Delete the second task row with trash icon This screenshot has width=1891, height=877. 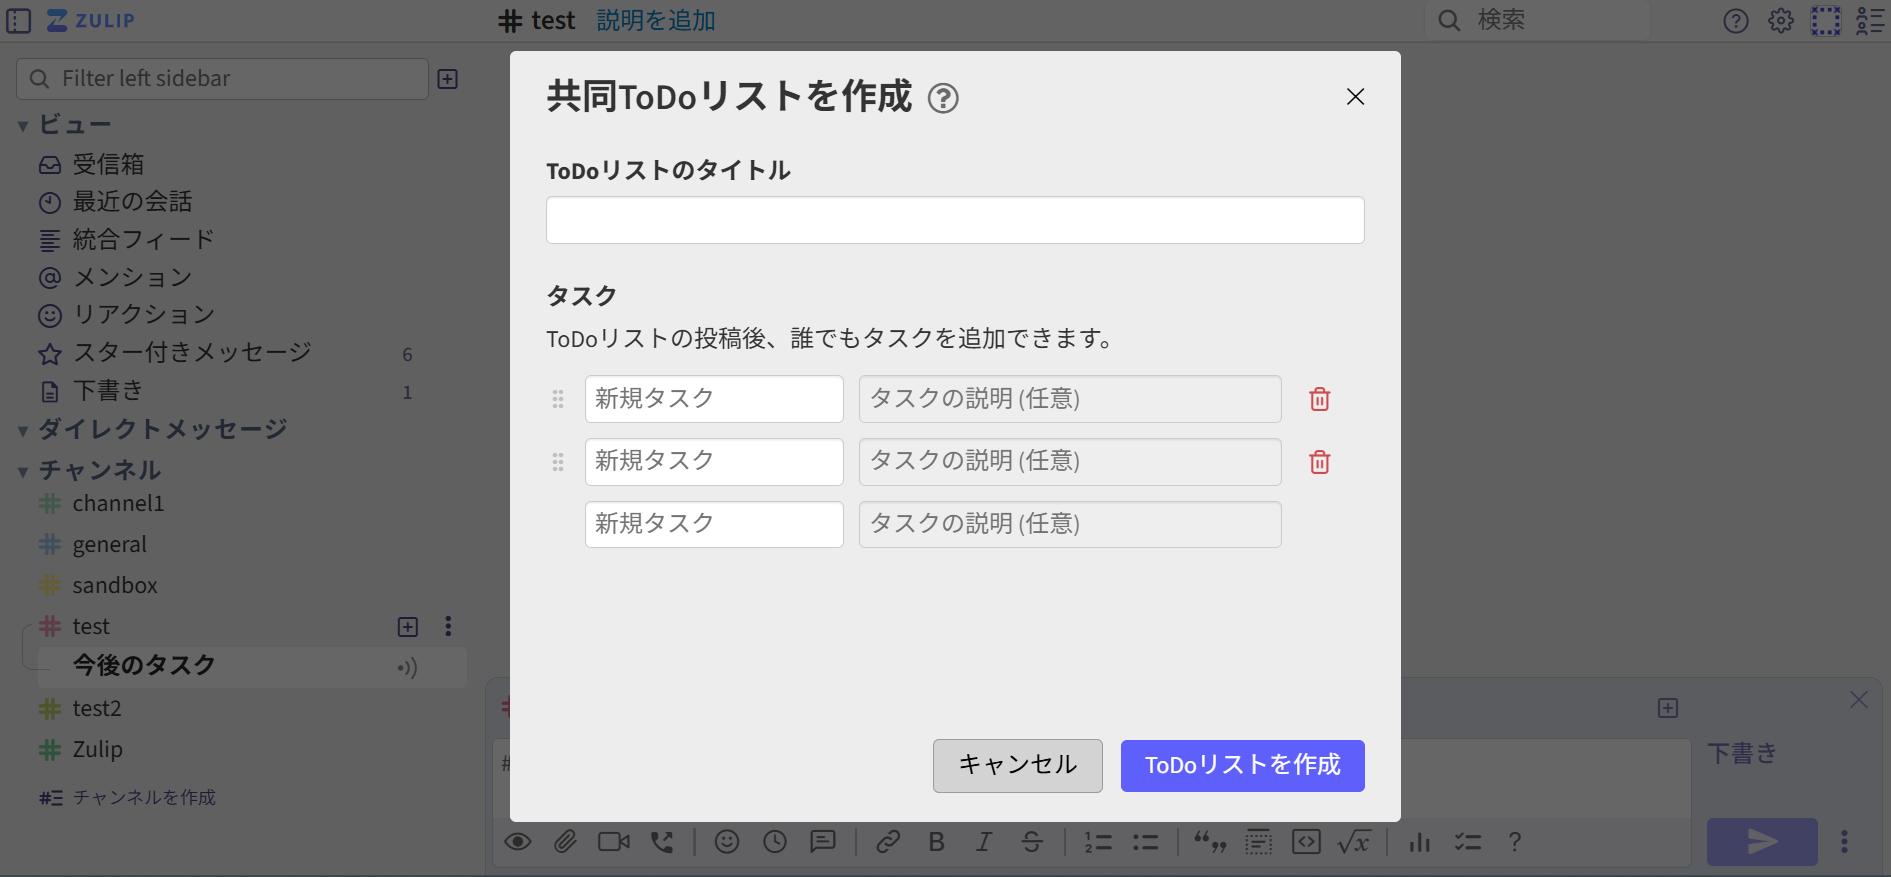[x=1320, y=462]
